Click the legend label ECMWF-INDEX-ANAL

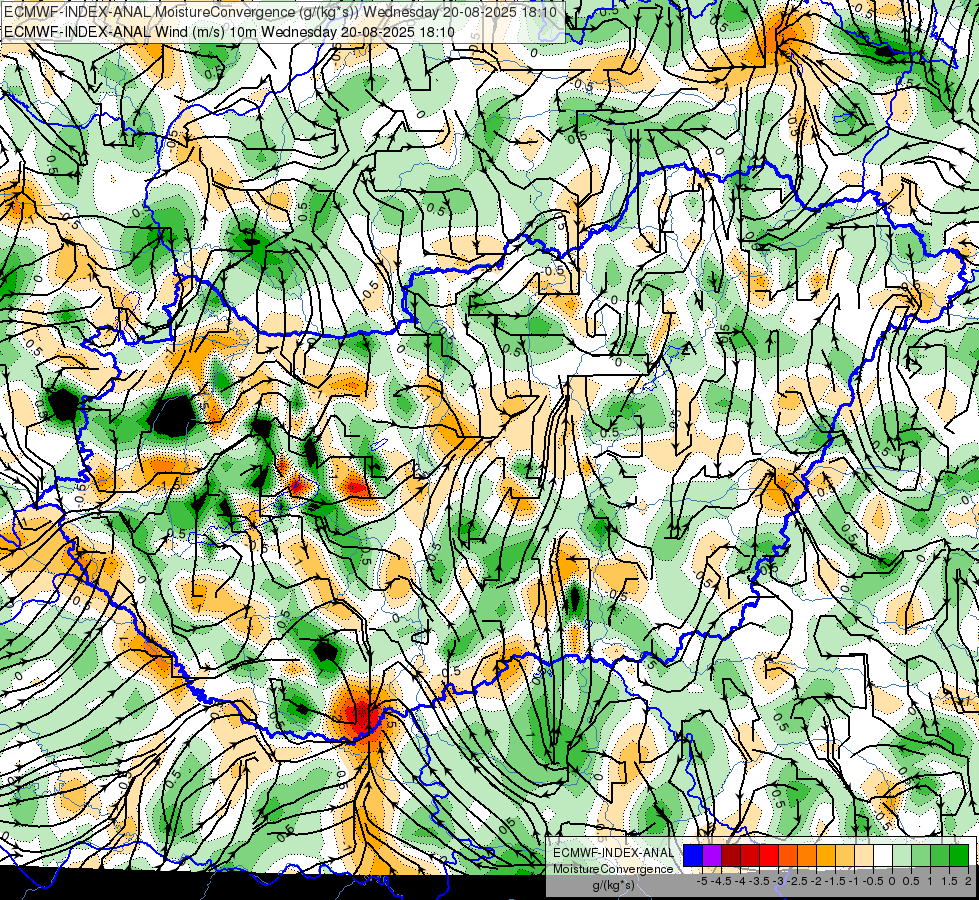613,853
